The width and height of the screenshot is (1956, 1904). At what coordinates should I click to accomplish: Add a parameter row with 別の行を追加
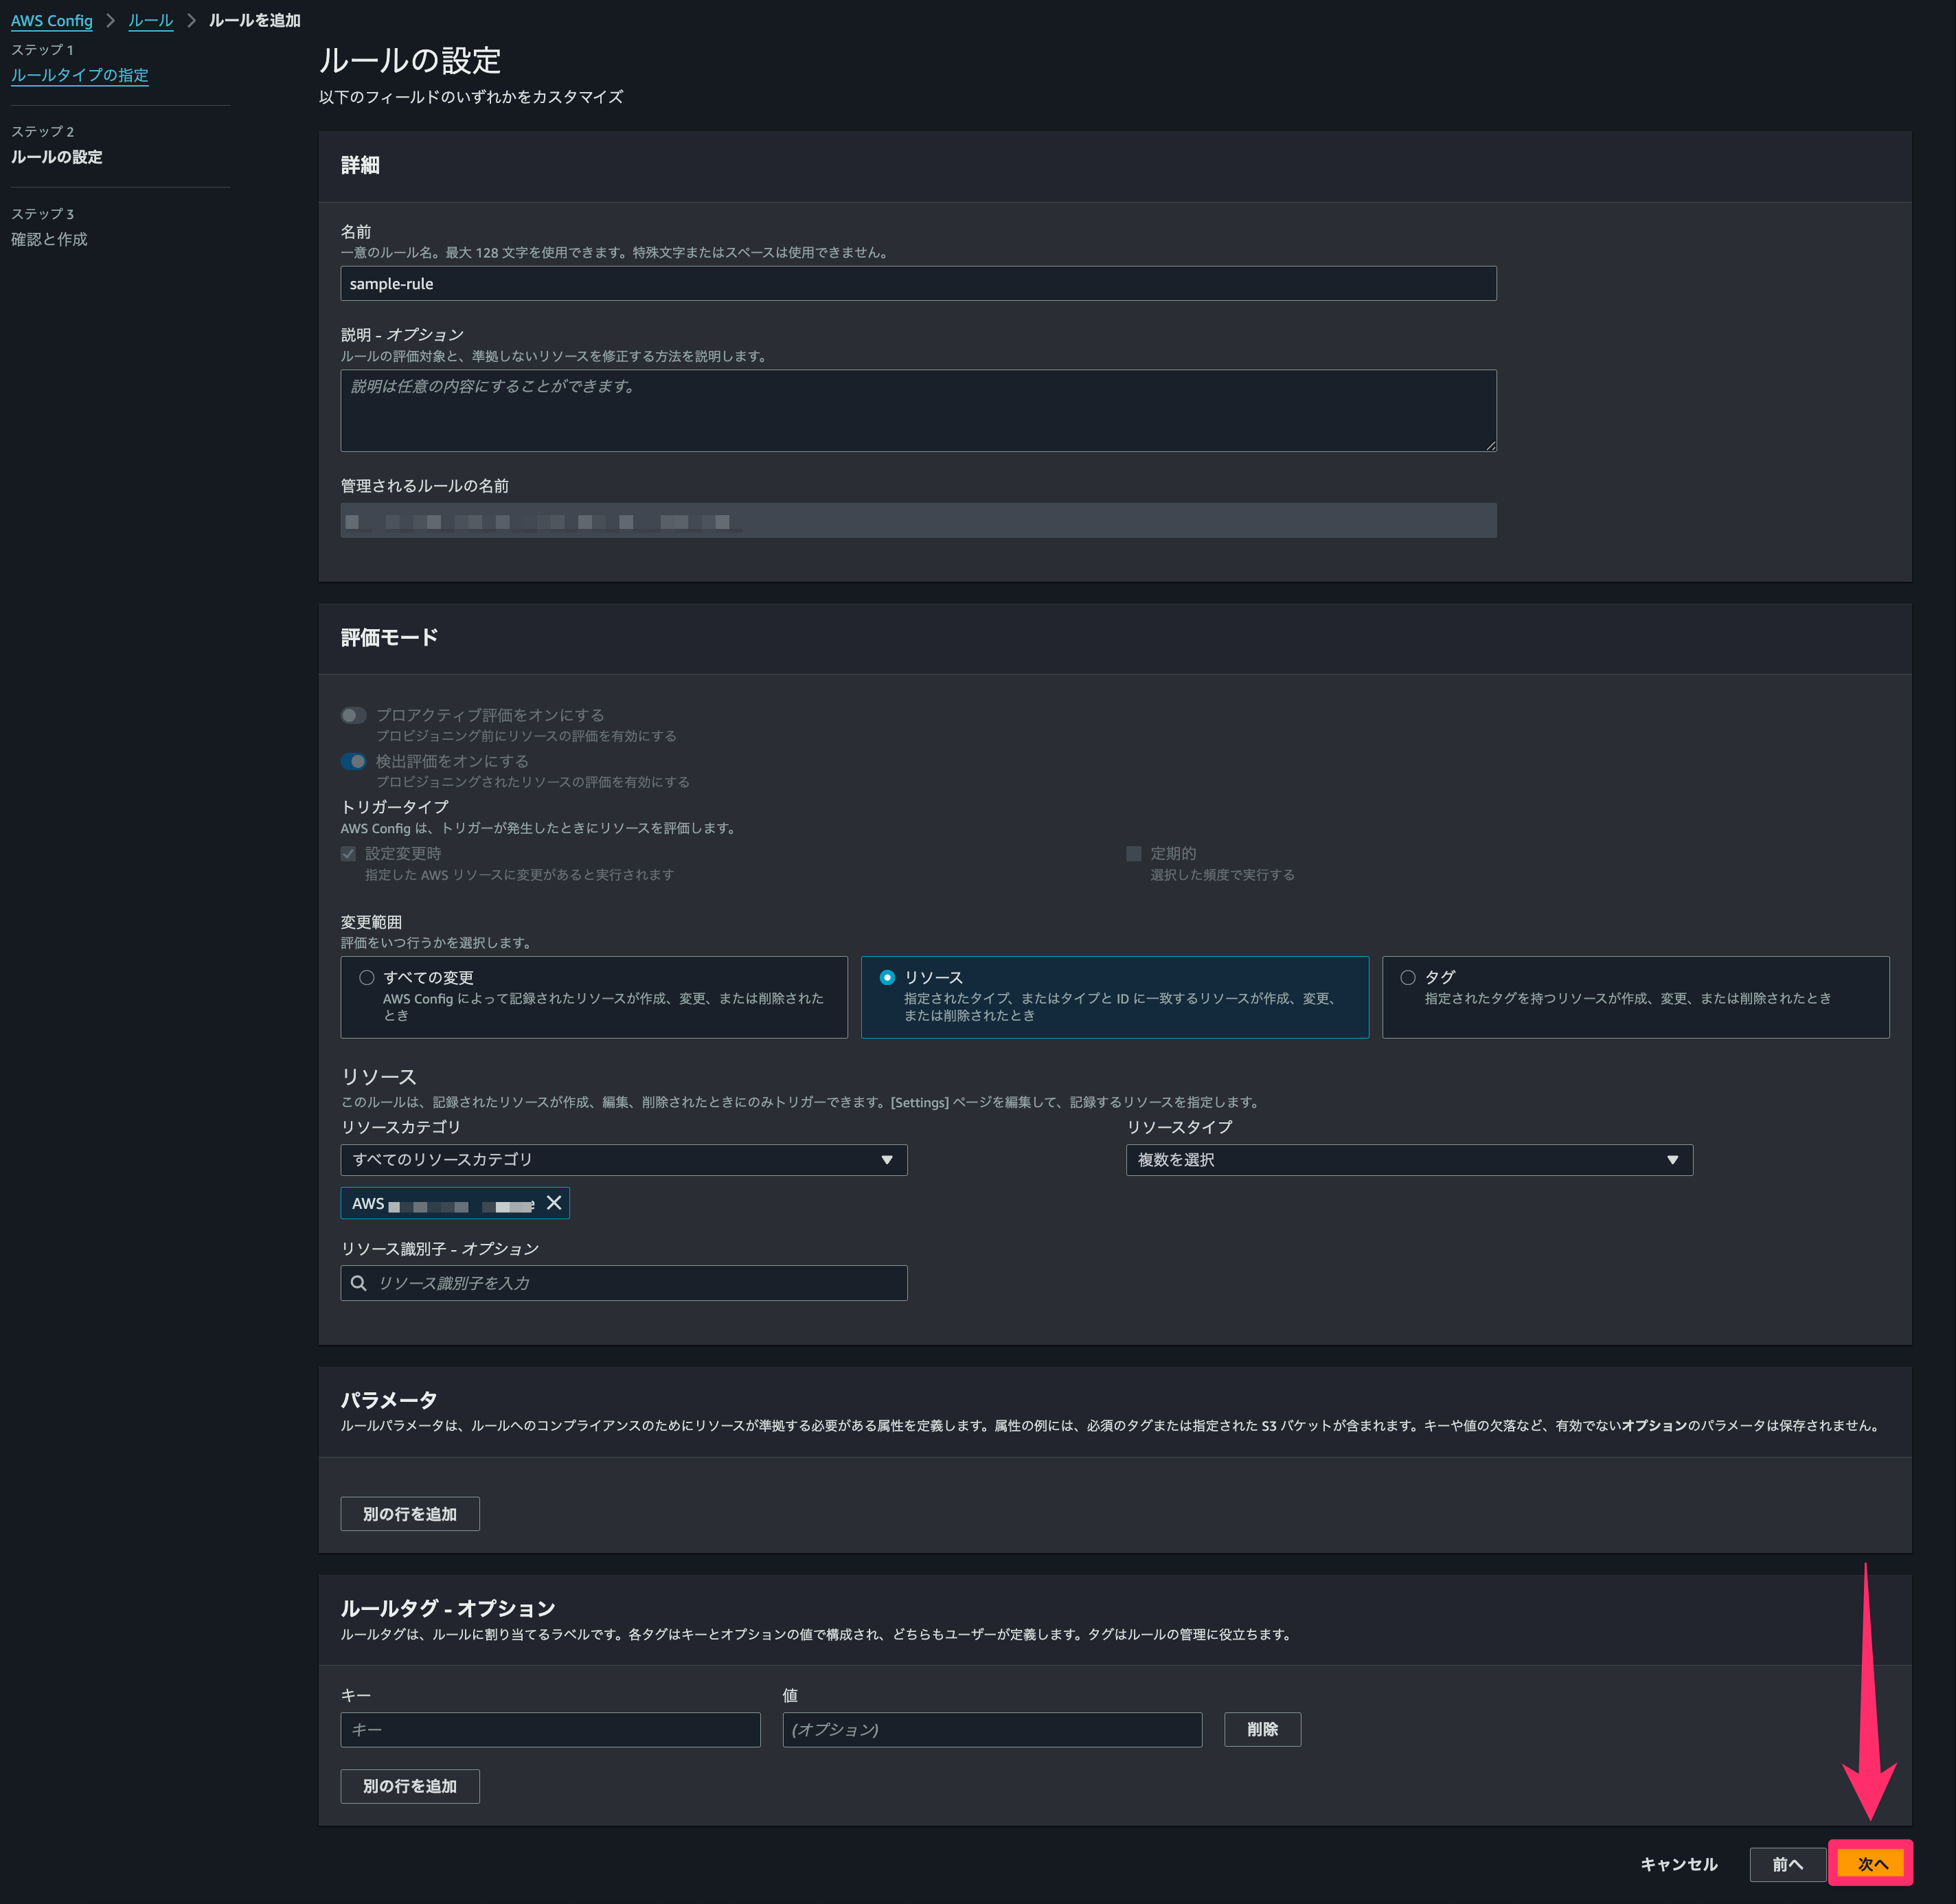pyautogui.click(x=409, y=1513)
